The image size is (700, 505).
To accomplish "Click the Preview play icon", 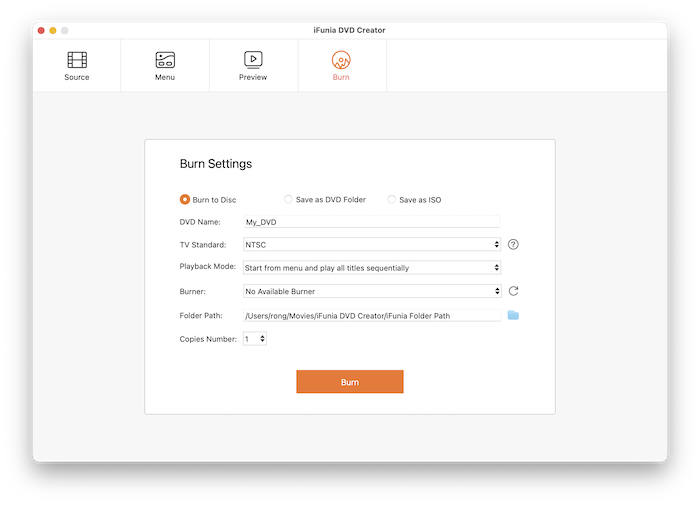I will pos(253,60).
